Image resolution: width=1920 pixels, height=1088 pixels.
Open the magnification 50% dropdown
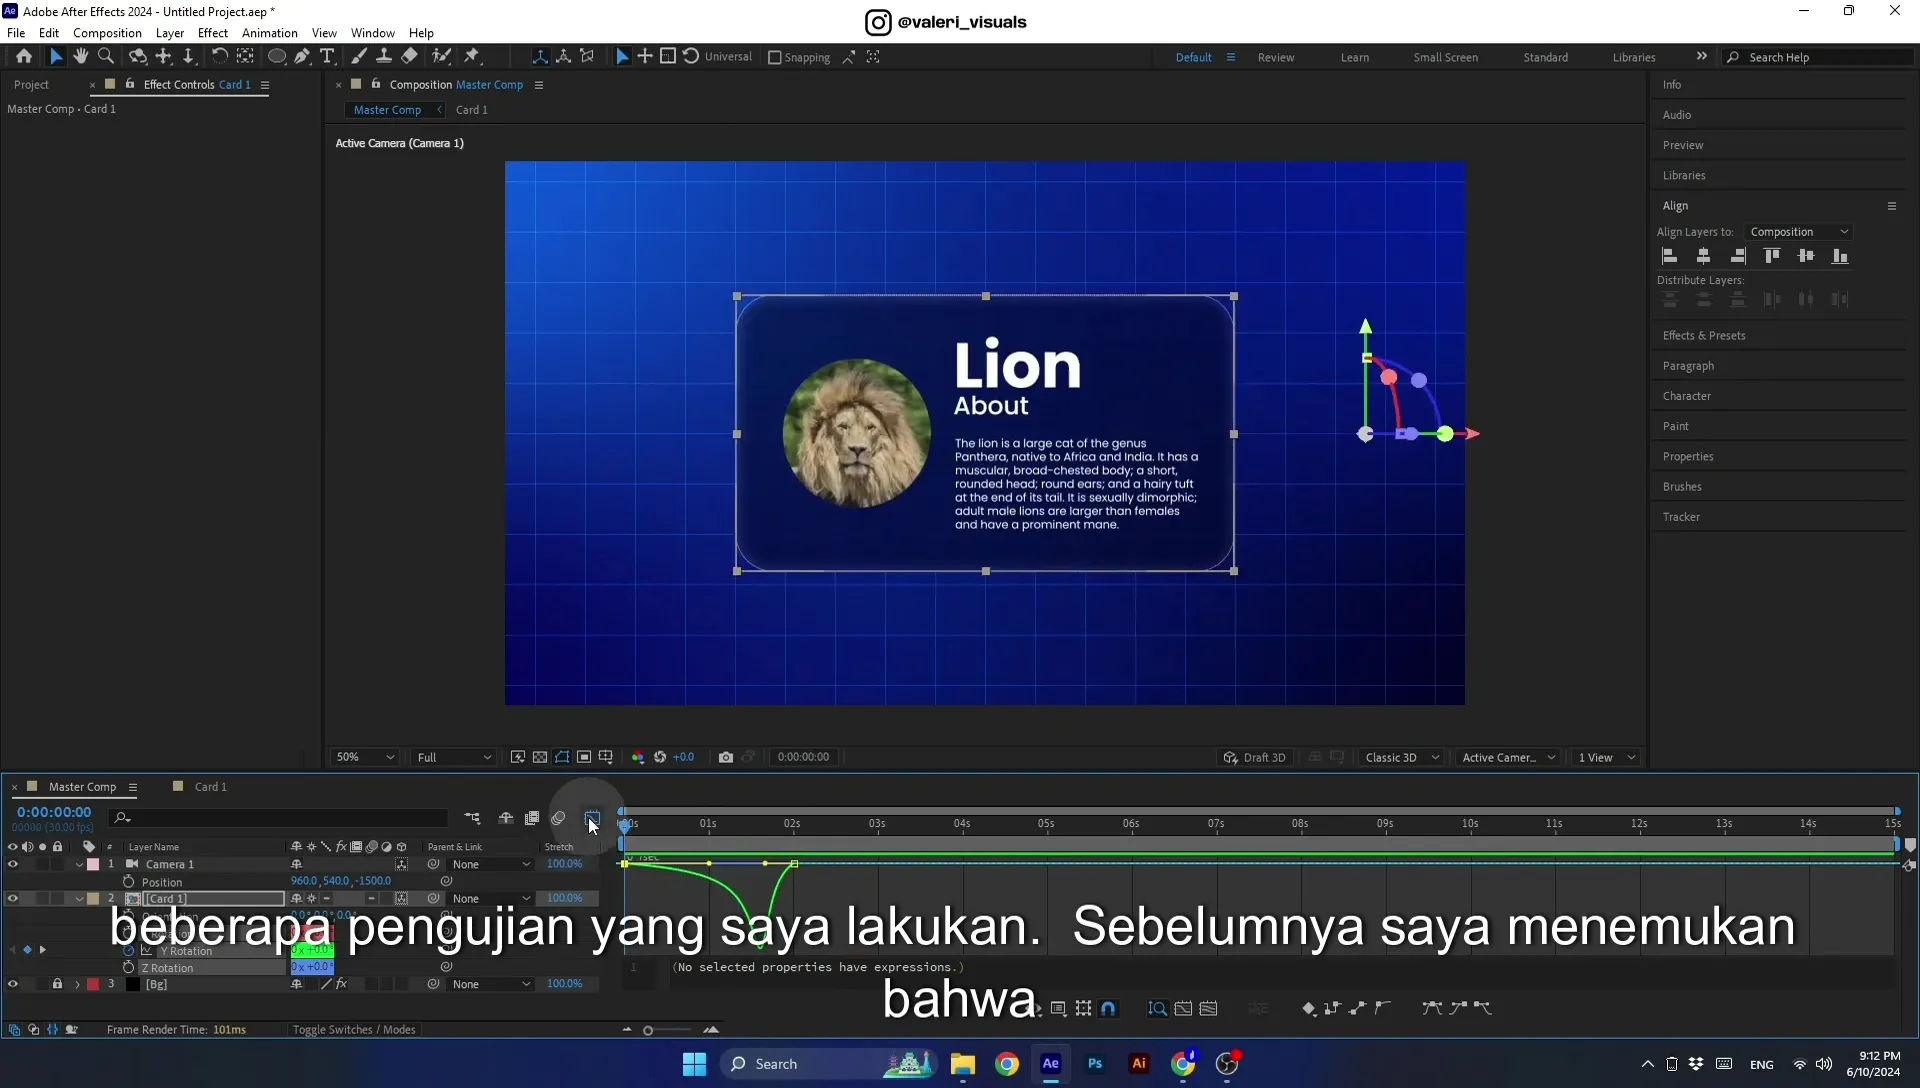[x=365, y=757]
